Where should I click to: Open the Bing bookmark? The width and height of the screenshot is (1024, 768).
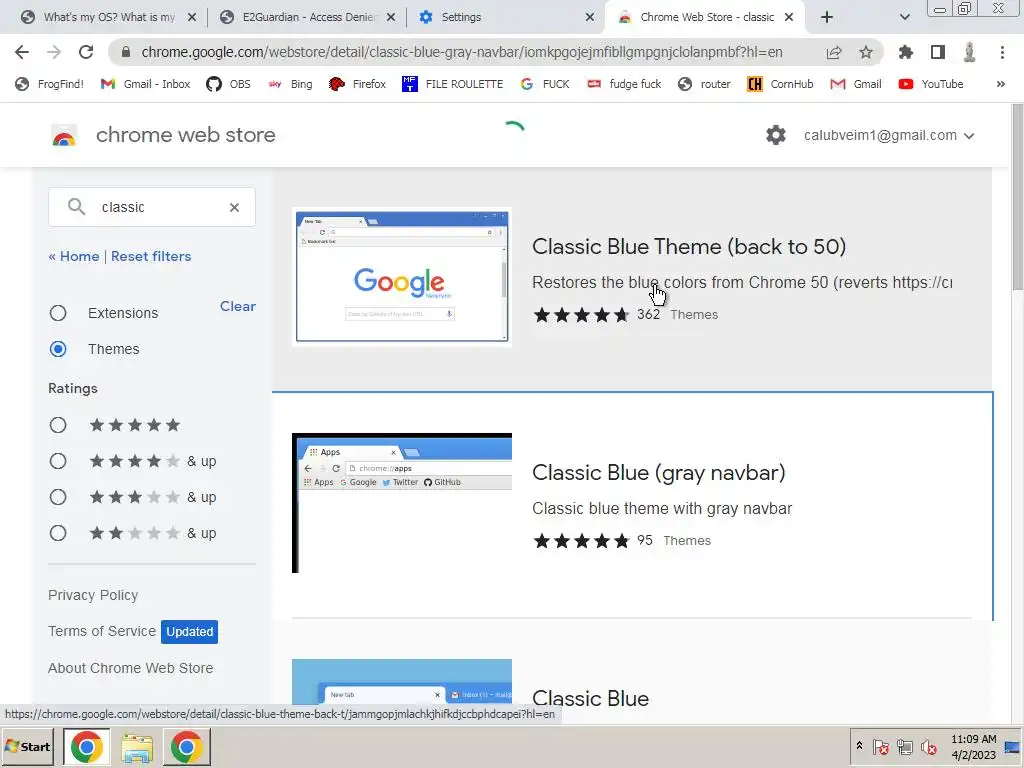tap(291, 84)
